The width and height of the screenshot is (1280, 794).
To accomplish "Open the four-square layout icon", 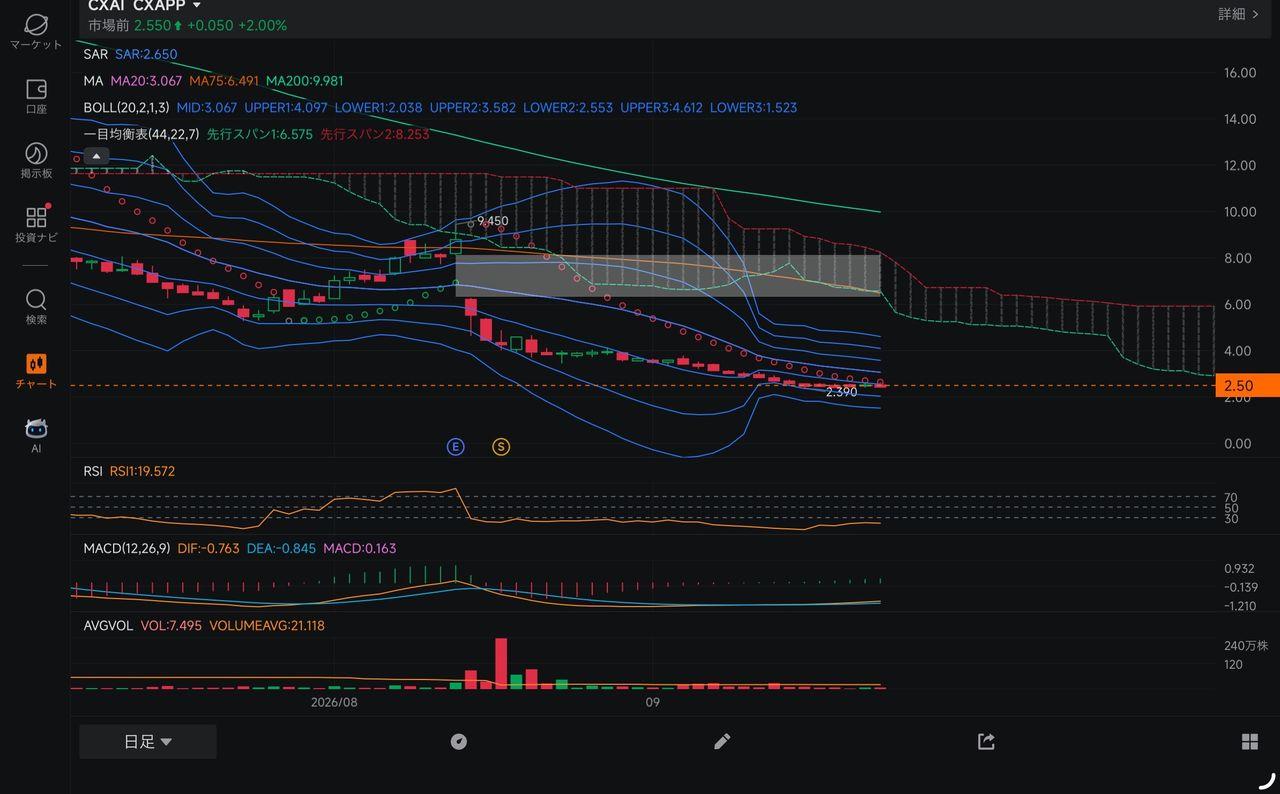I will click(x=1250, y=741).
